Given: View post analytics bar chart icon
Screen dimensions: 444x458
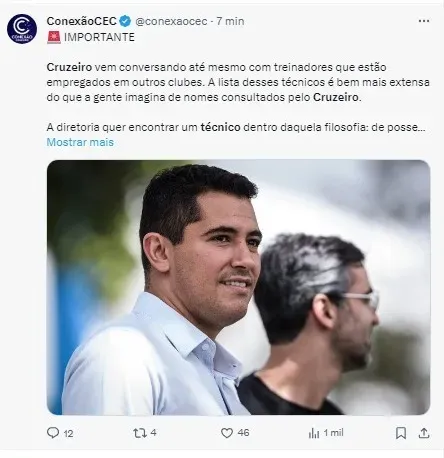Looking at the screenshot, I should coord(314,433).
